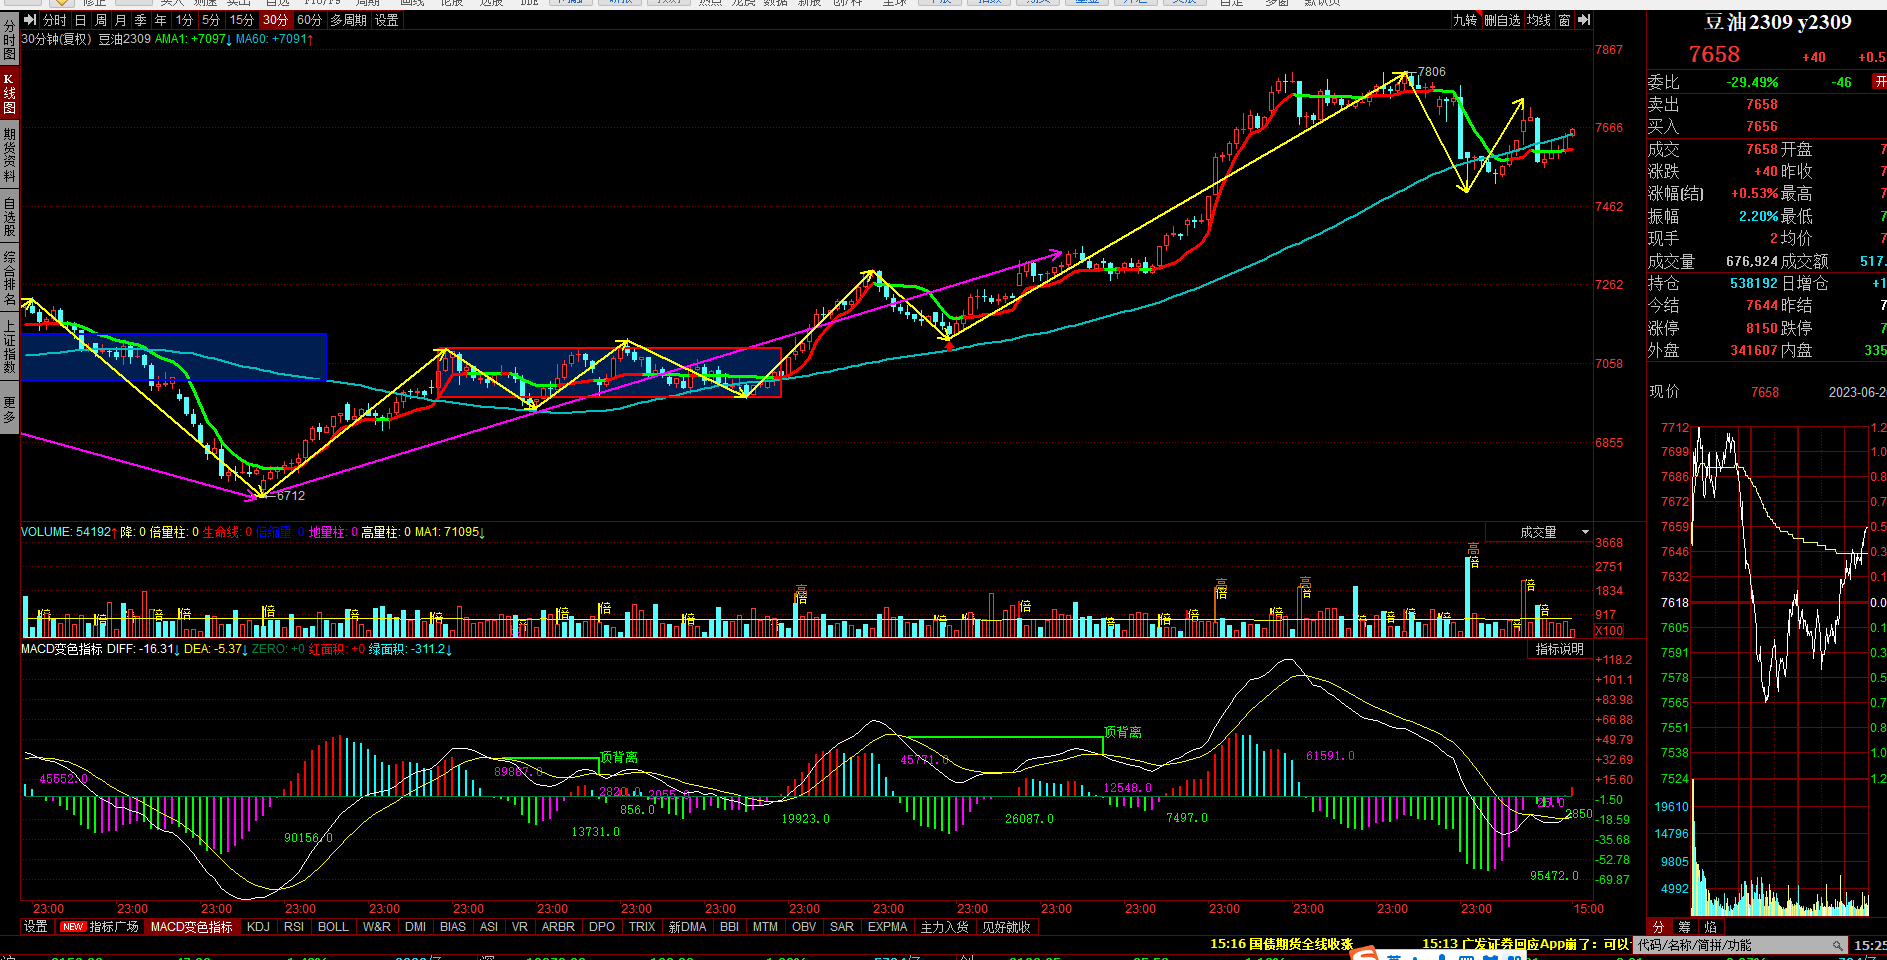Select the 分 tab under mini chart

click(x=1658, y=927)
